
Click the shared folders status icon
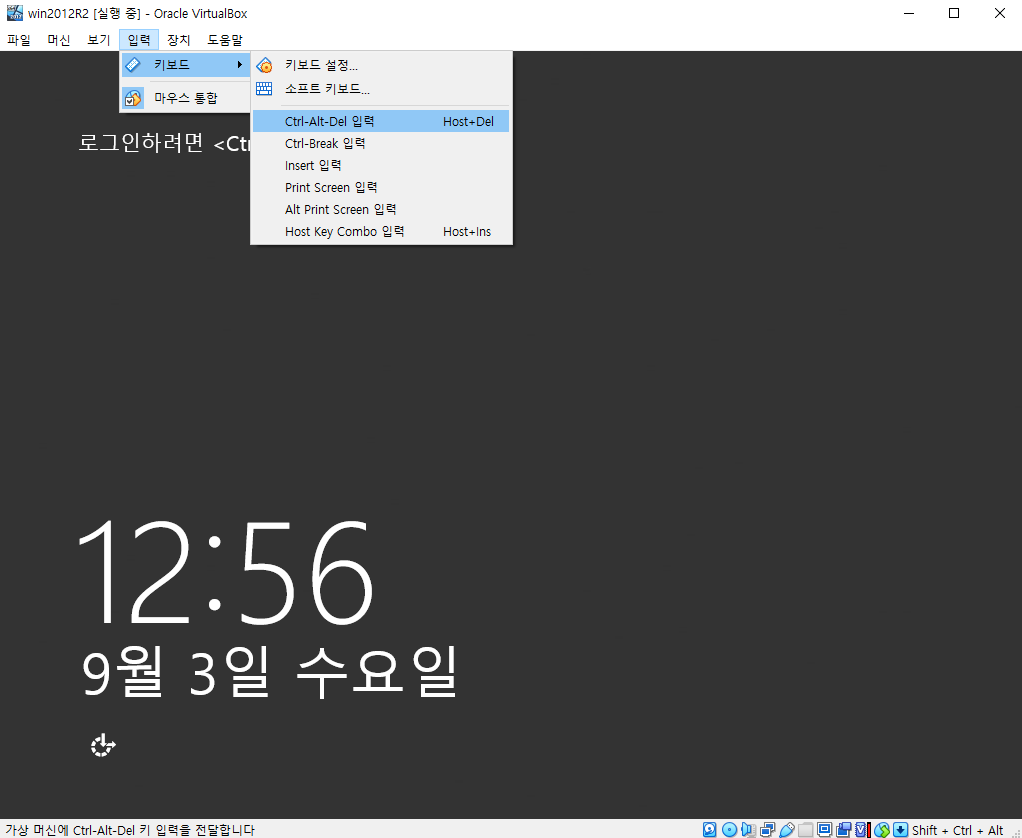[805, 829]
